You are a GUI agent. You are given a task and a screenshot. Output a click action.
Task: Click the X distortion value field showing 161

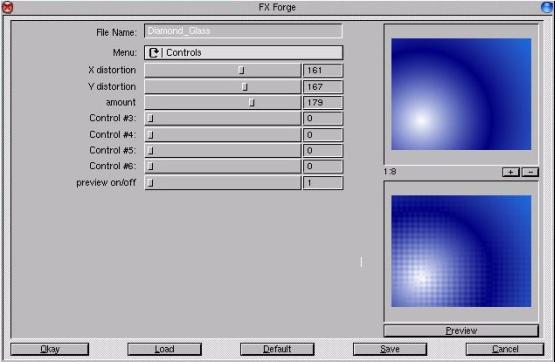click(x=323, y=70)
